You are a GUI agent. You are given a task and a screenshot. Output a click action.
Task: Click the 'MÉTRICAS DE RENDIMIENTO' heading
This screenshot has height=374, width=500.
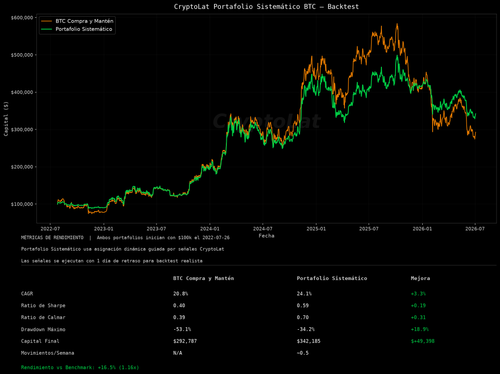click(x=52, y=238)
